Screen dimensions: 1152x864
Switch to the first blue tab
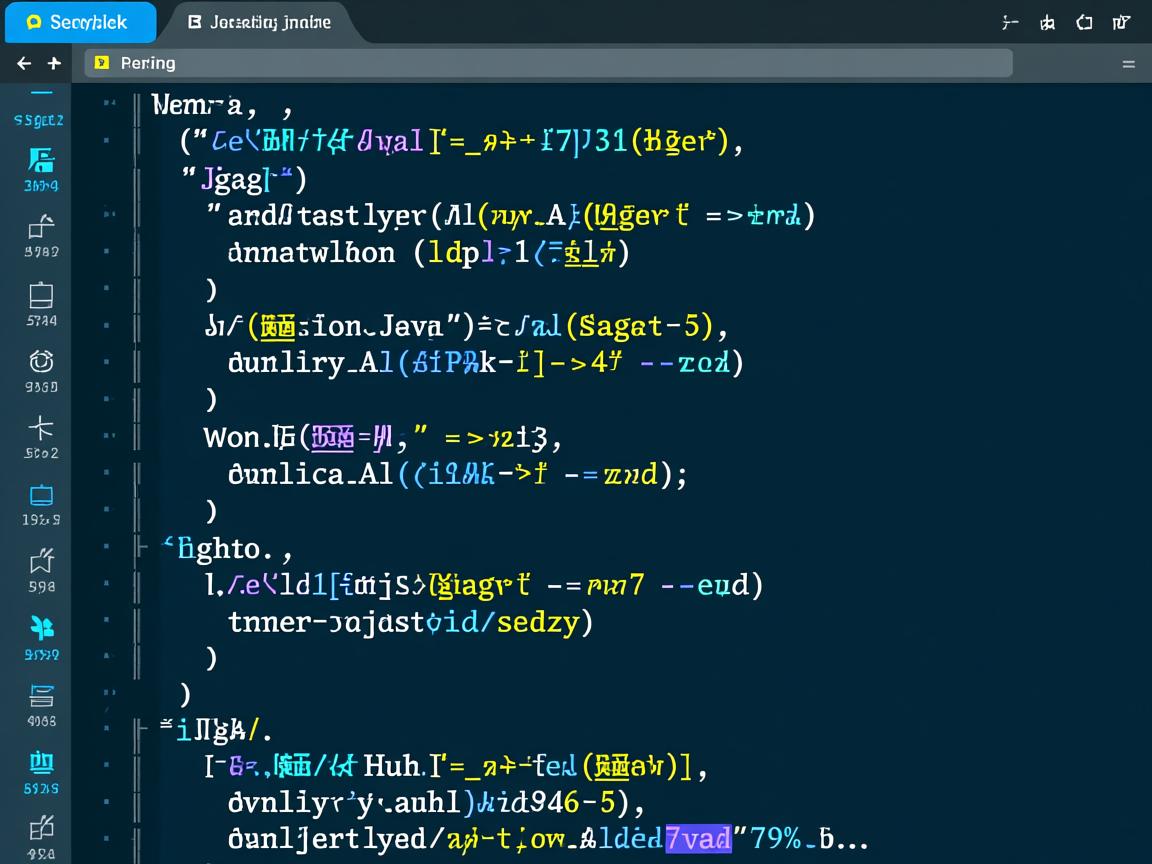(x=80, y=22)
